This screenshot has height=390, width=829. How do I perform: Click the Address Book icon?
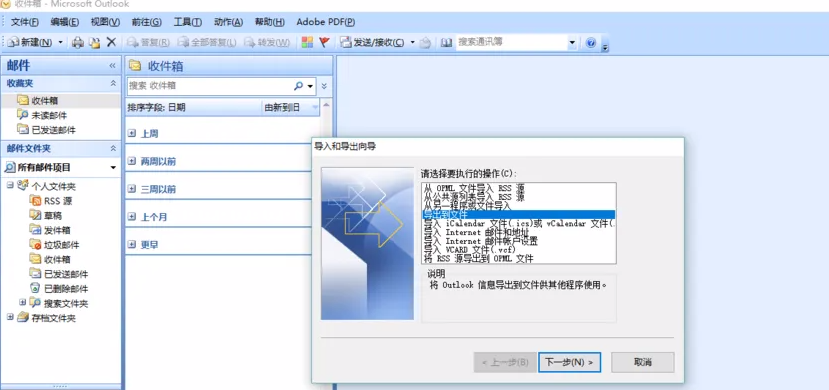[x=447, y=42]
